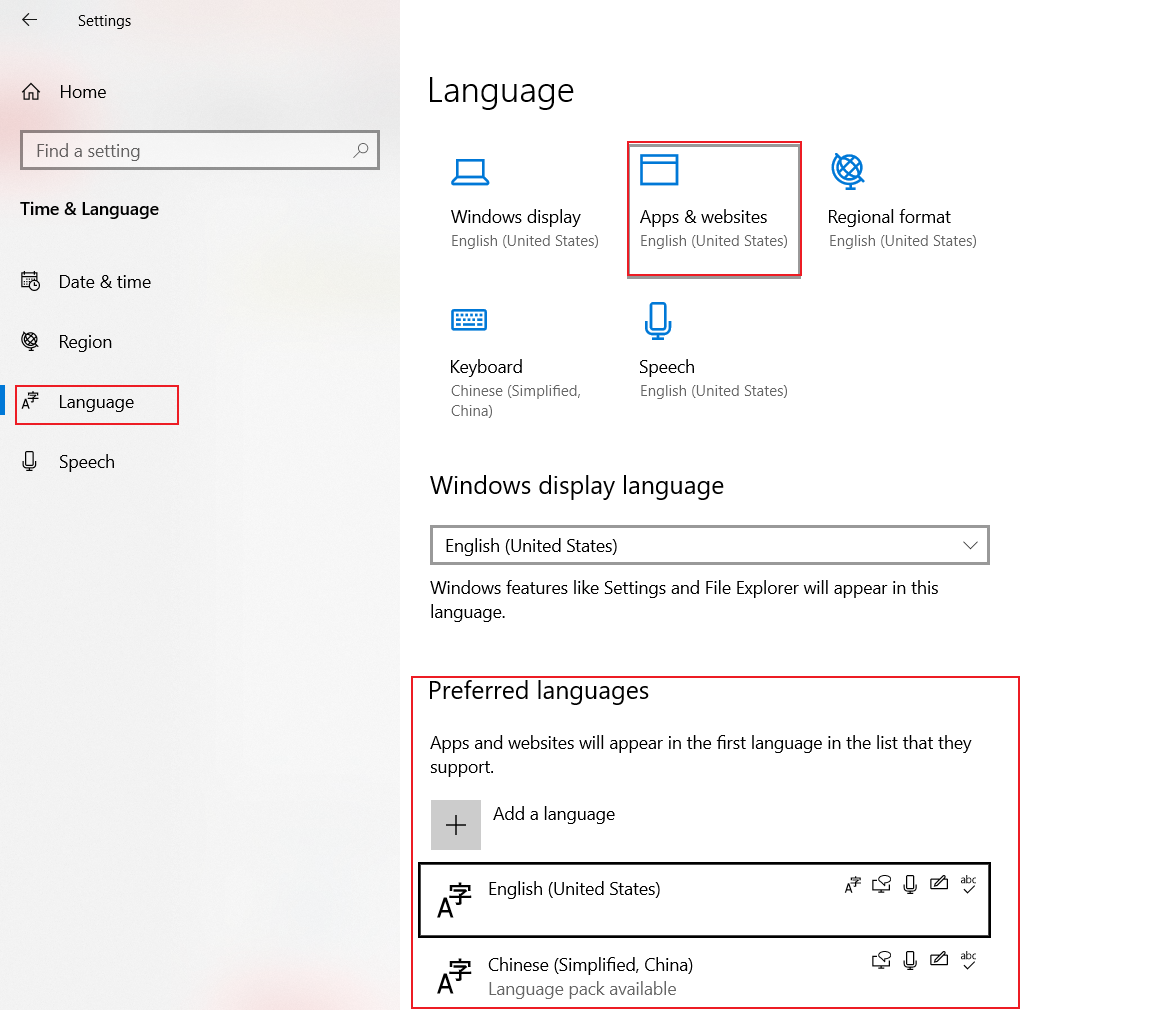Image resolution: width=1170 pixels, height=1010 pixels.
Task: Open the Apps & websites tile
Action: [x=714, y=209]
